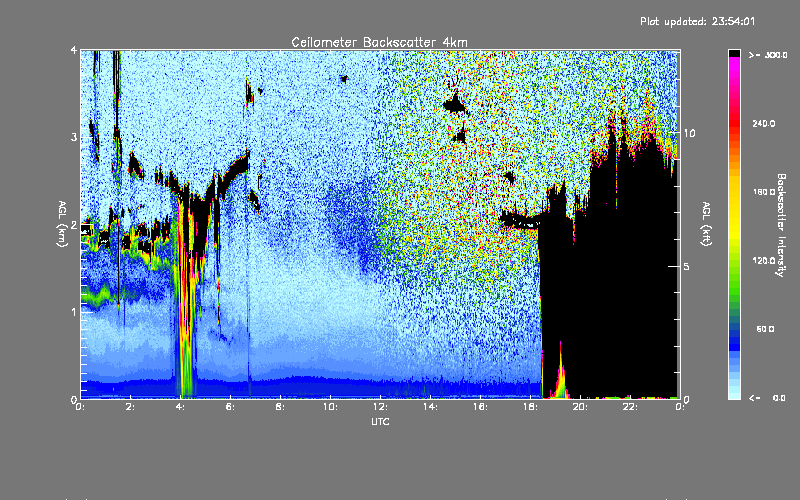Click the '>= 300.0' colorbar label

click(x=768, y=55)
